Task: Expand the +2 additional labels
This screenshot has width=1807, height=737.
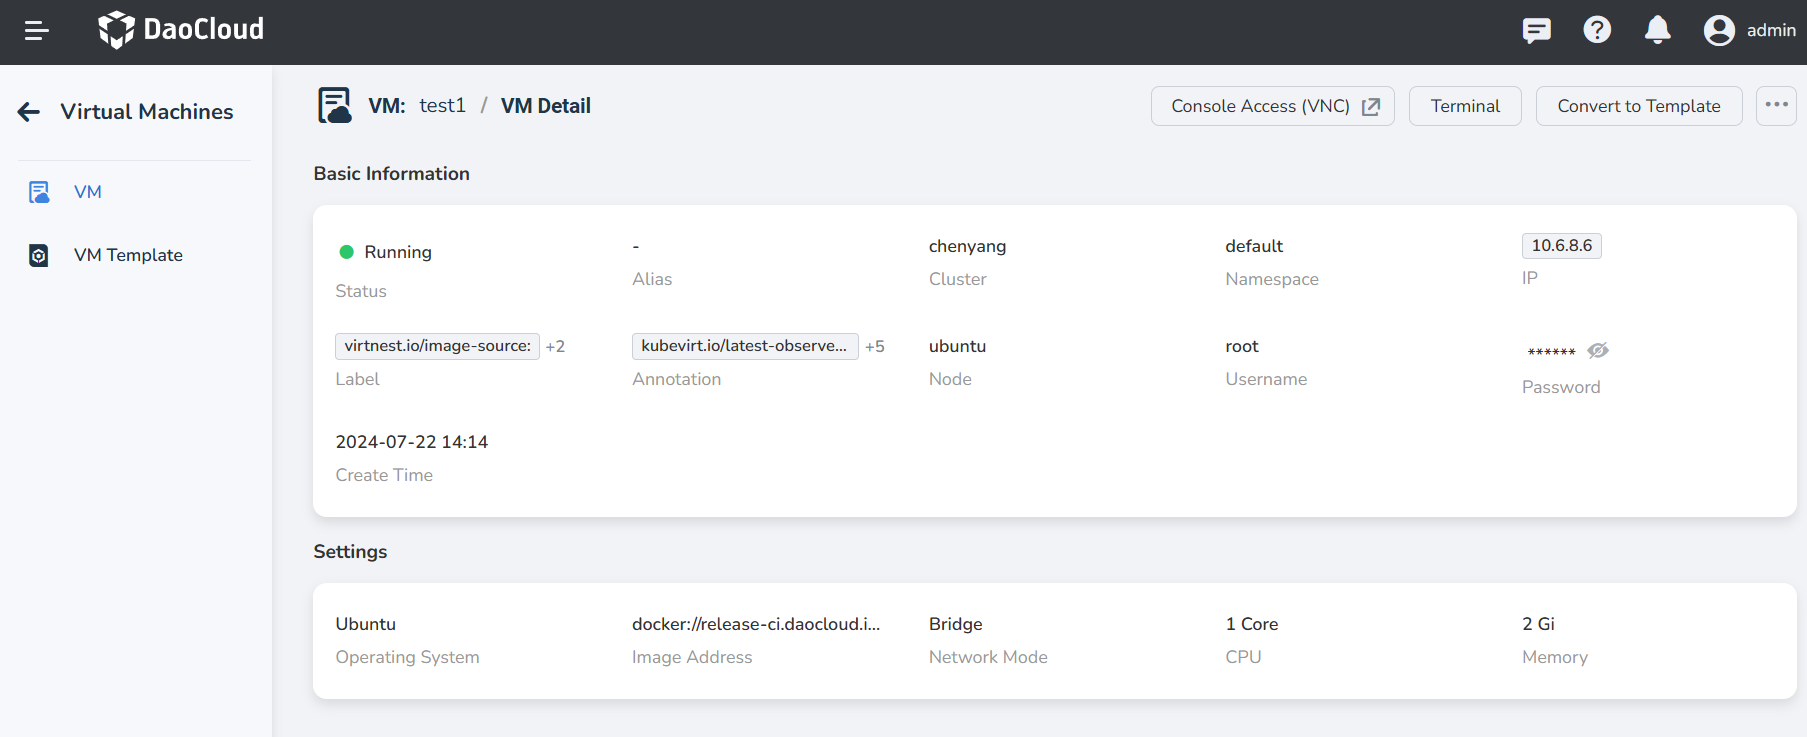Action: tap(555, 347)
